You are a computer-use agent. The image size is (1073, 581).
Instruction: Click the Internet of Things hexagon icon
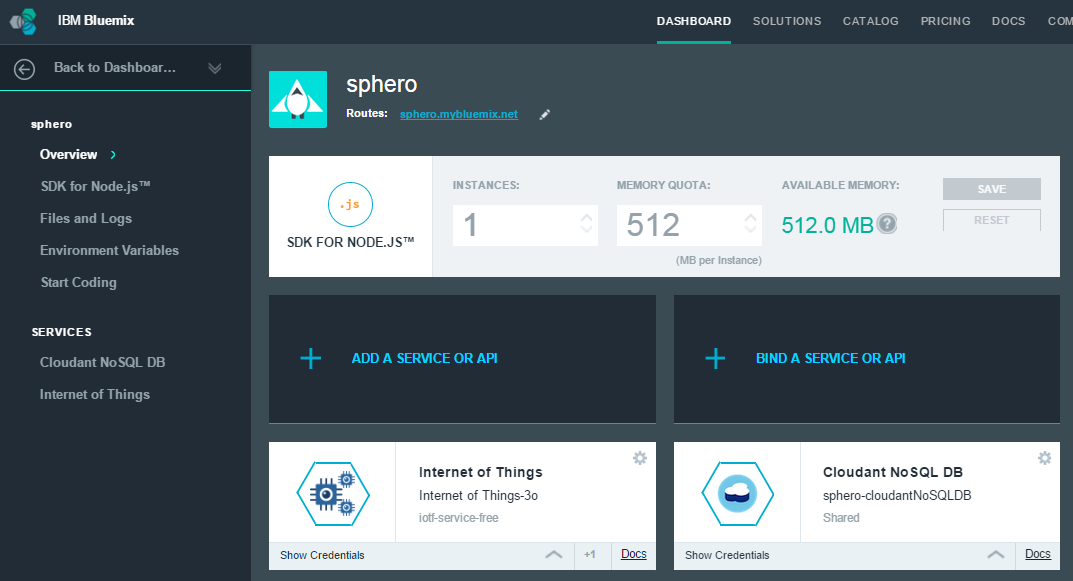pos(333,493)
